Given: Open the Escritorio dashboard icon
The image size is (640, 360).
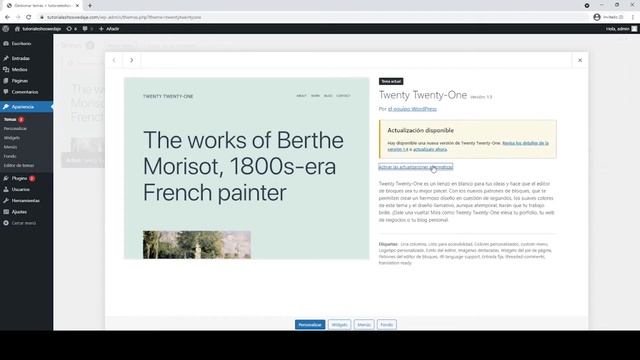Looking at the screenshot, I should 6,43.
